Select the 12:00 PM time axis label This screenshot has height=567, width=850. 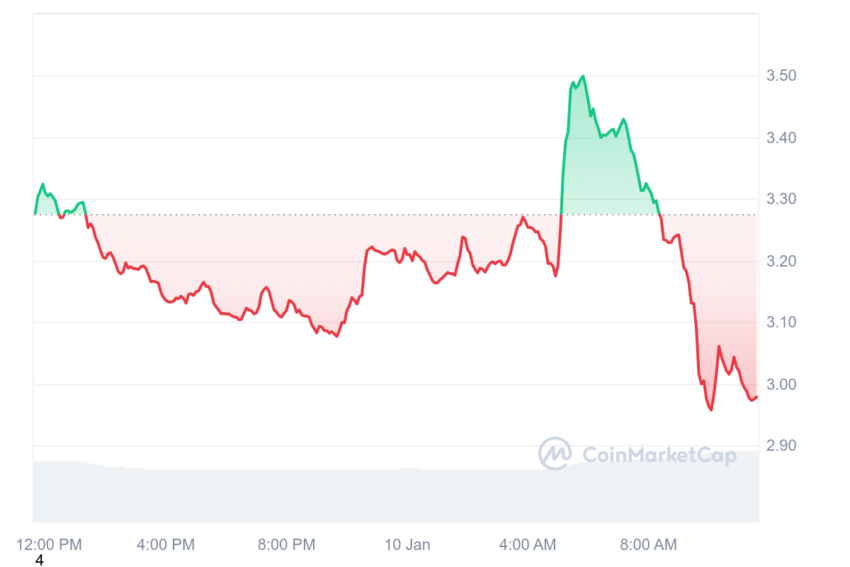[x=49, y=544]
